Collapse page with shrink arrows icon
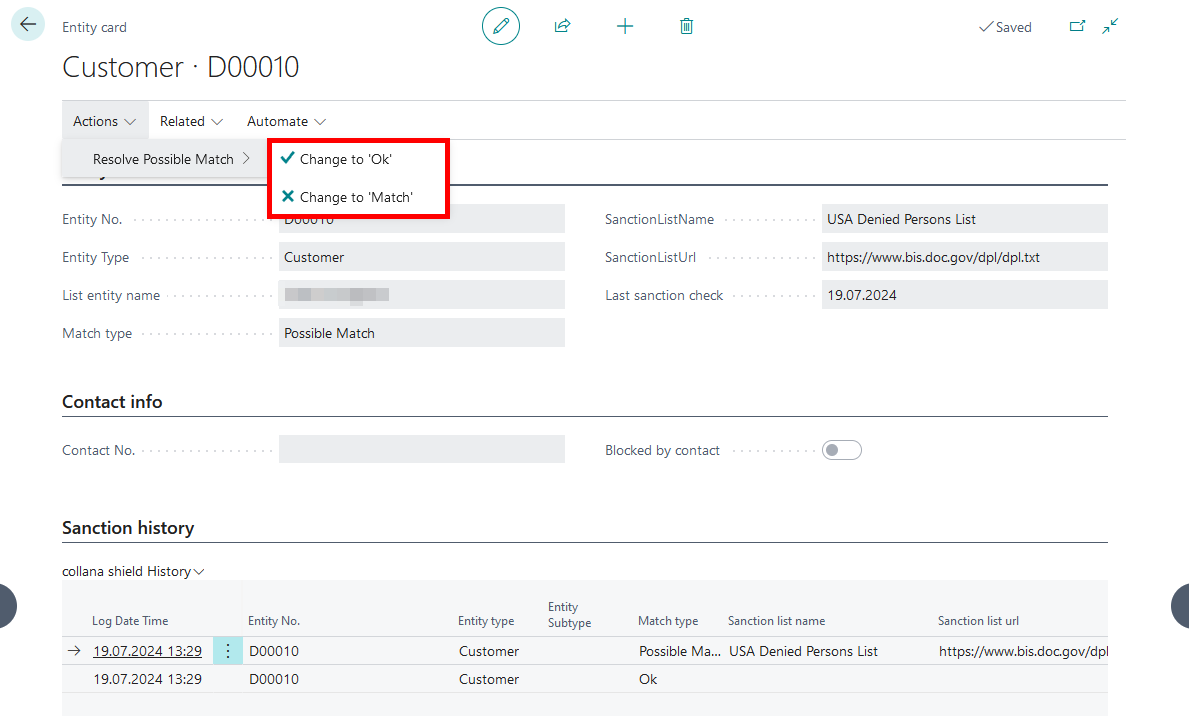This screenshot has height=716, width=1189. (1110, 27)
